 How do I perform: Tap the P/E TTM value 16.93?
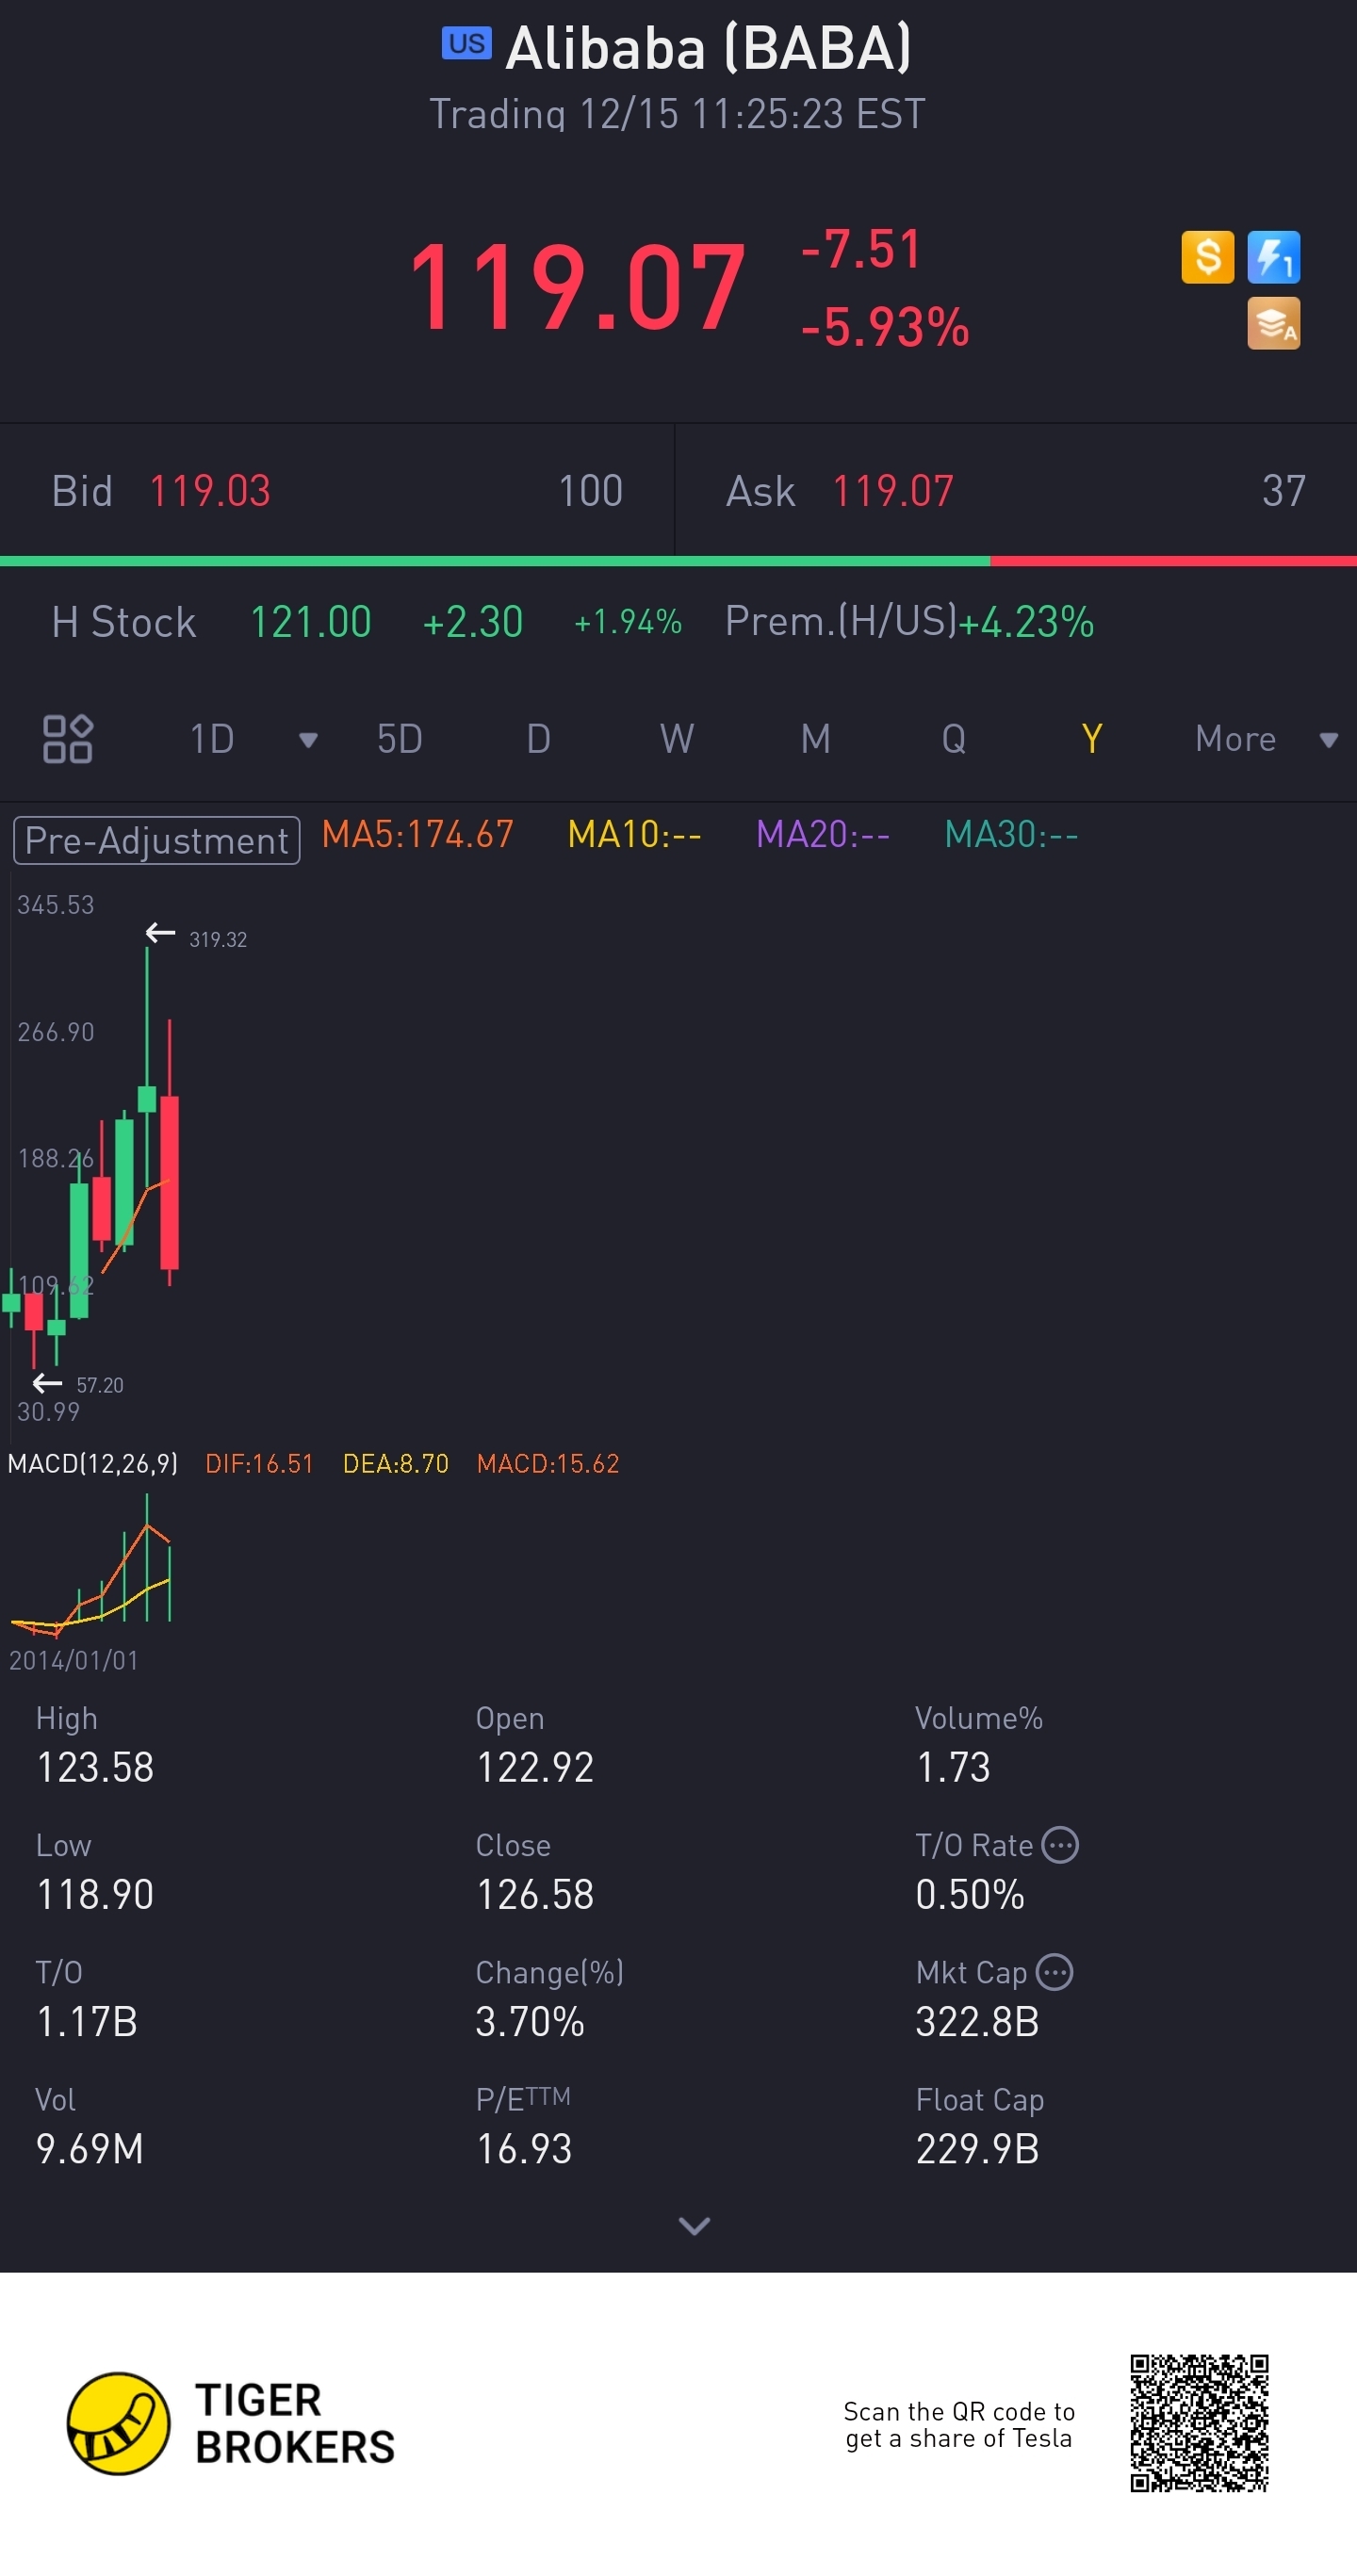pyautogui.click(x=524, y=2149)
